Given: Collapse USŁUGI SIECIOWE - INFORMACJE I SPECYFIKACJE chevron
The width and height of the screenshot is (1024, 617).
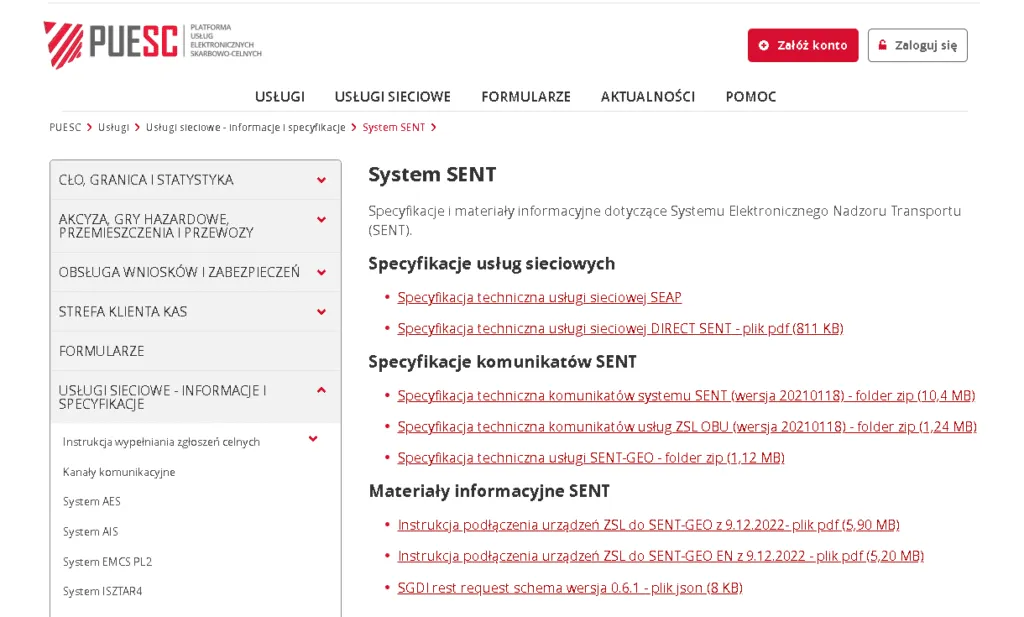Looking at the screenshot, I should tap(321, 390).
